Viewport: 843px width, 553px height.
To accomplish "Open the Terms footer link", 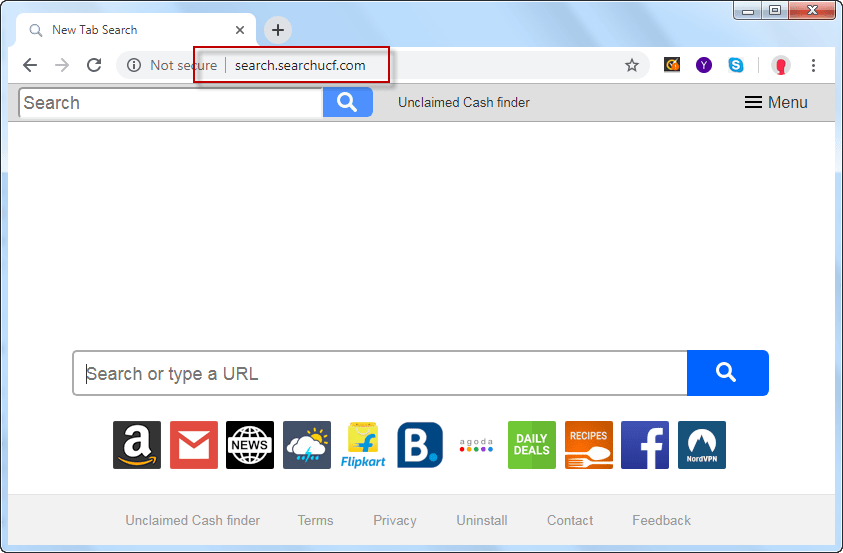I will coord(316,520).
